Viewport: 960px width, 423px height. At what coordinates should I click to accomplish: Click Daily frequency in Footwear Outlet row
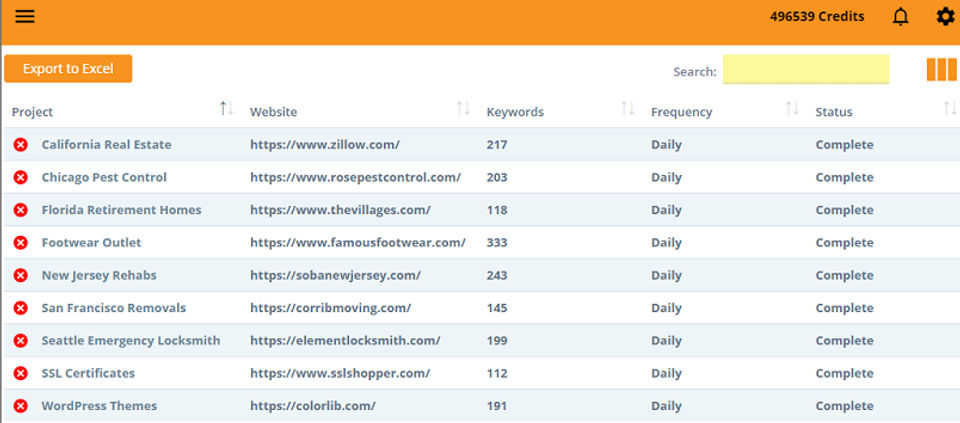[x=667, y=243]
